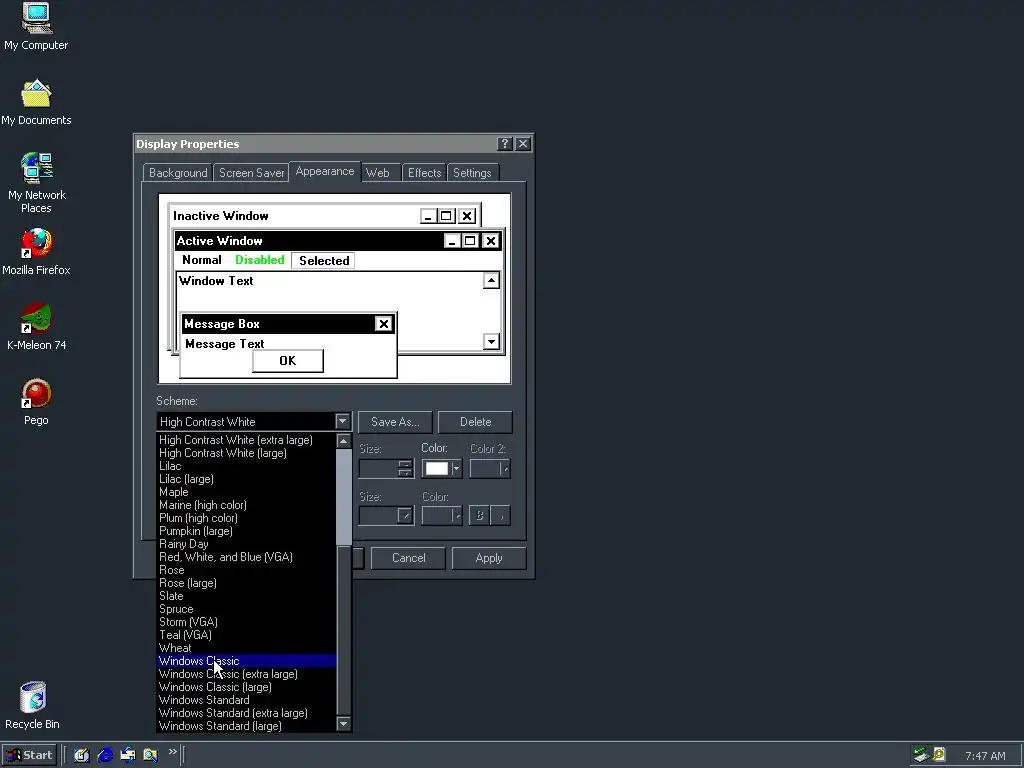Click Window Text in the preview
This screenshot has height=768, width=1024.
pyautogui.click(x=216, y=281)
